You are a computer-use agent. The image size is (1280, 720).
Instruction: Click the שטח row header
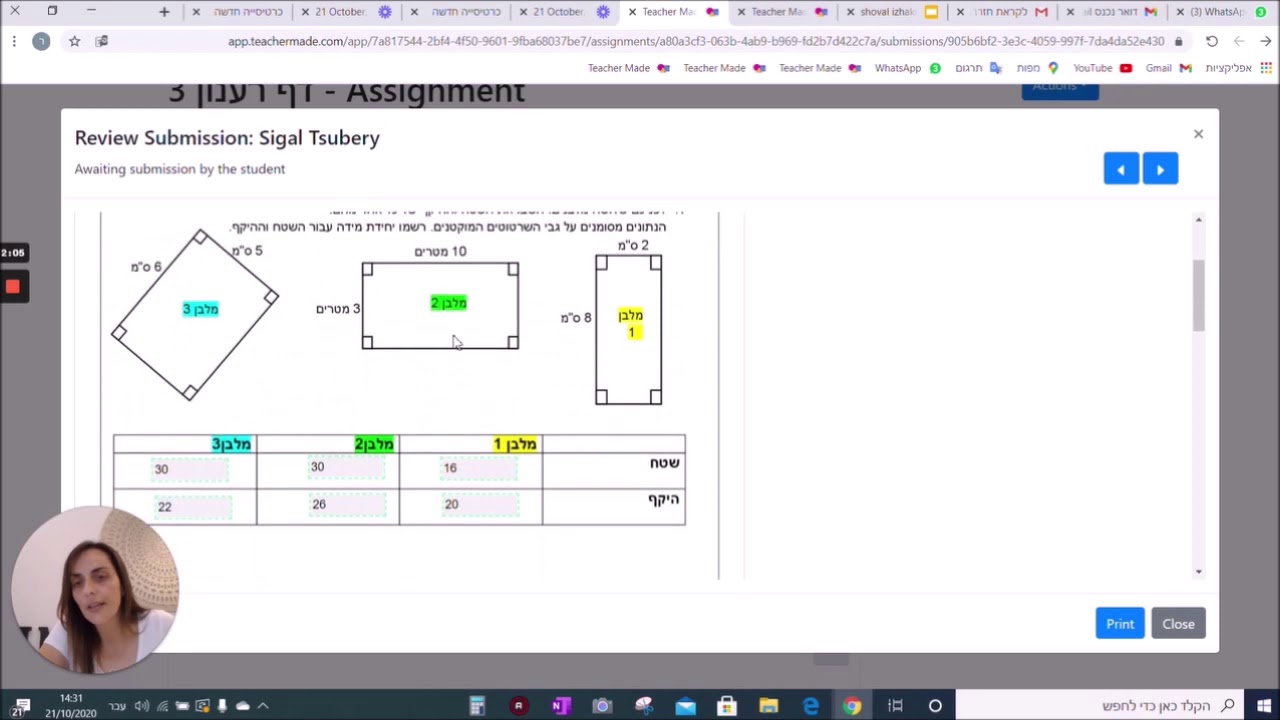pyautogui.click(x=665, y=463)
